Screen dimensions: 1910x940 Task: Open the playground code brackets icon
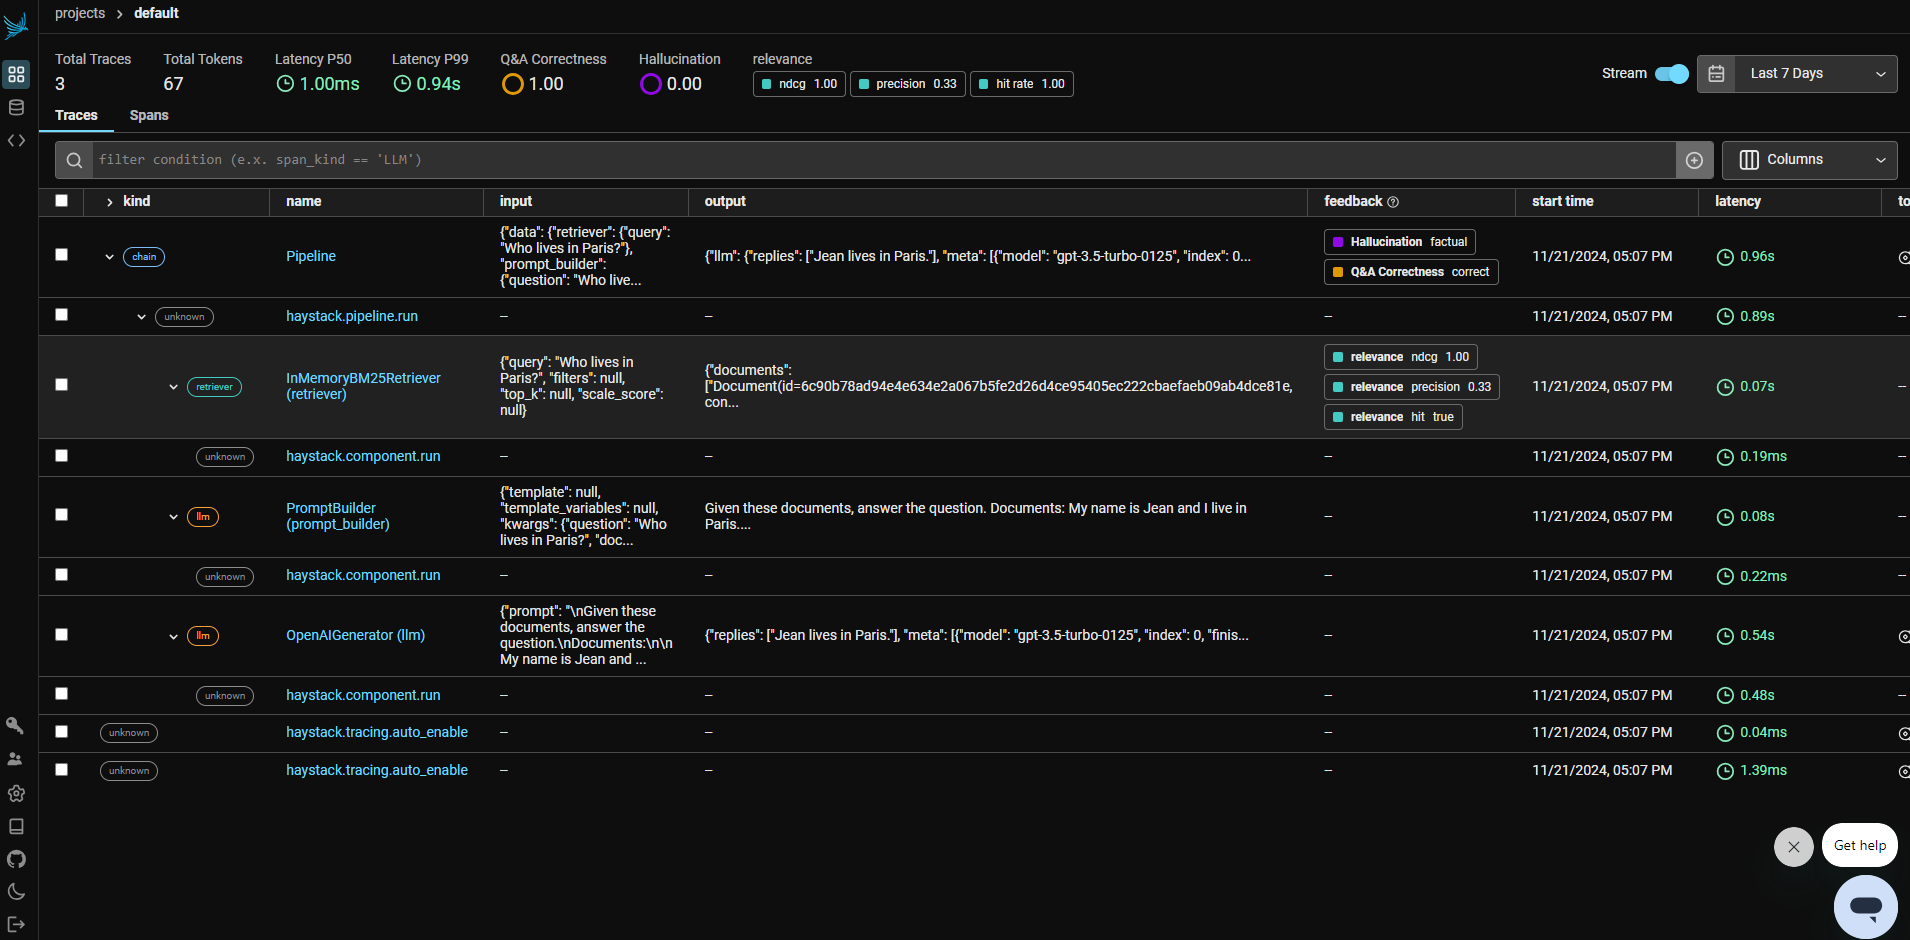click(x=16, y=140)
